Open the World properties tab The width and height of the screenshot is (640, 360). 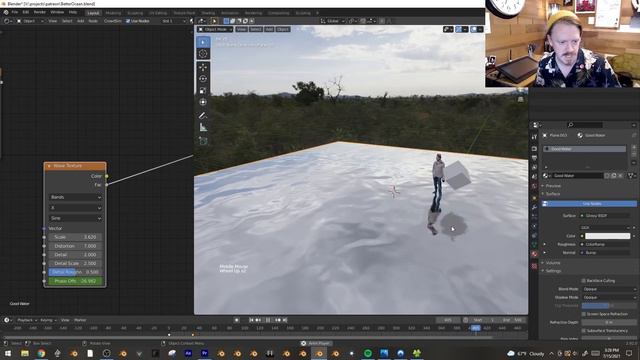click(x=534, y=187)
